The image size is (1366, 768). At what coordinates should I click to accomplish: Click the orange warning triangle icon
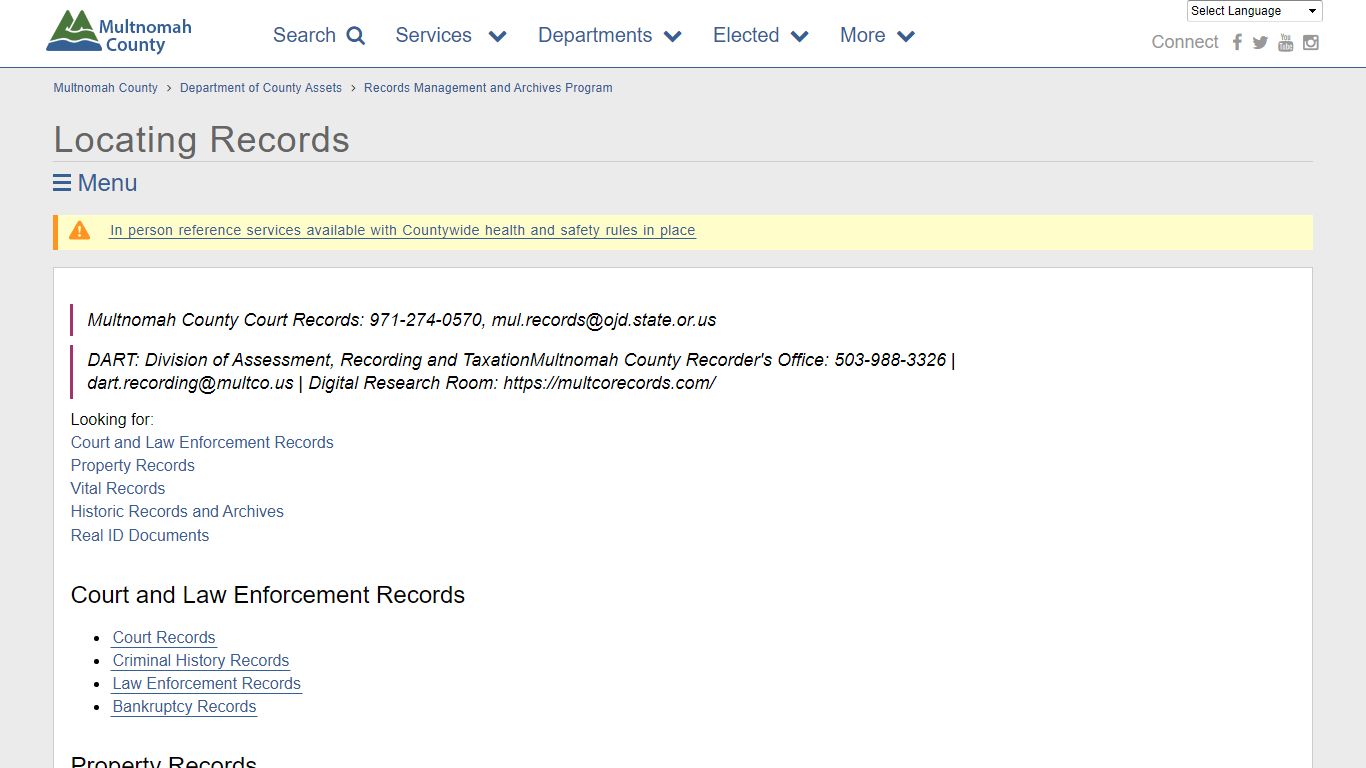pyautogui.click(x=80, y=231)
